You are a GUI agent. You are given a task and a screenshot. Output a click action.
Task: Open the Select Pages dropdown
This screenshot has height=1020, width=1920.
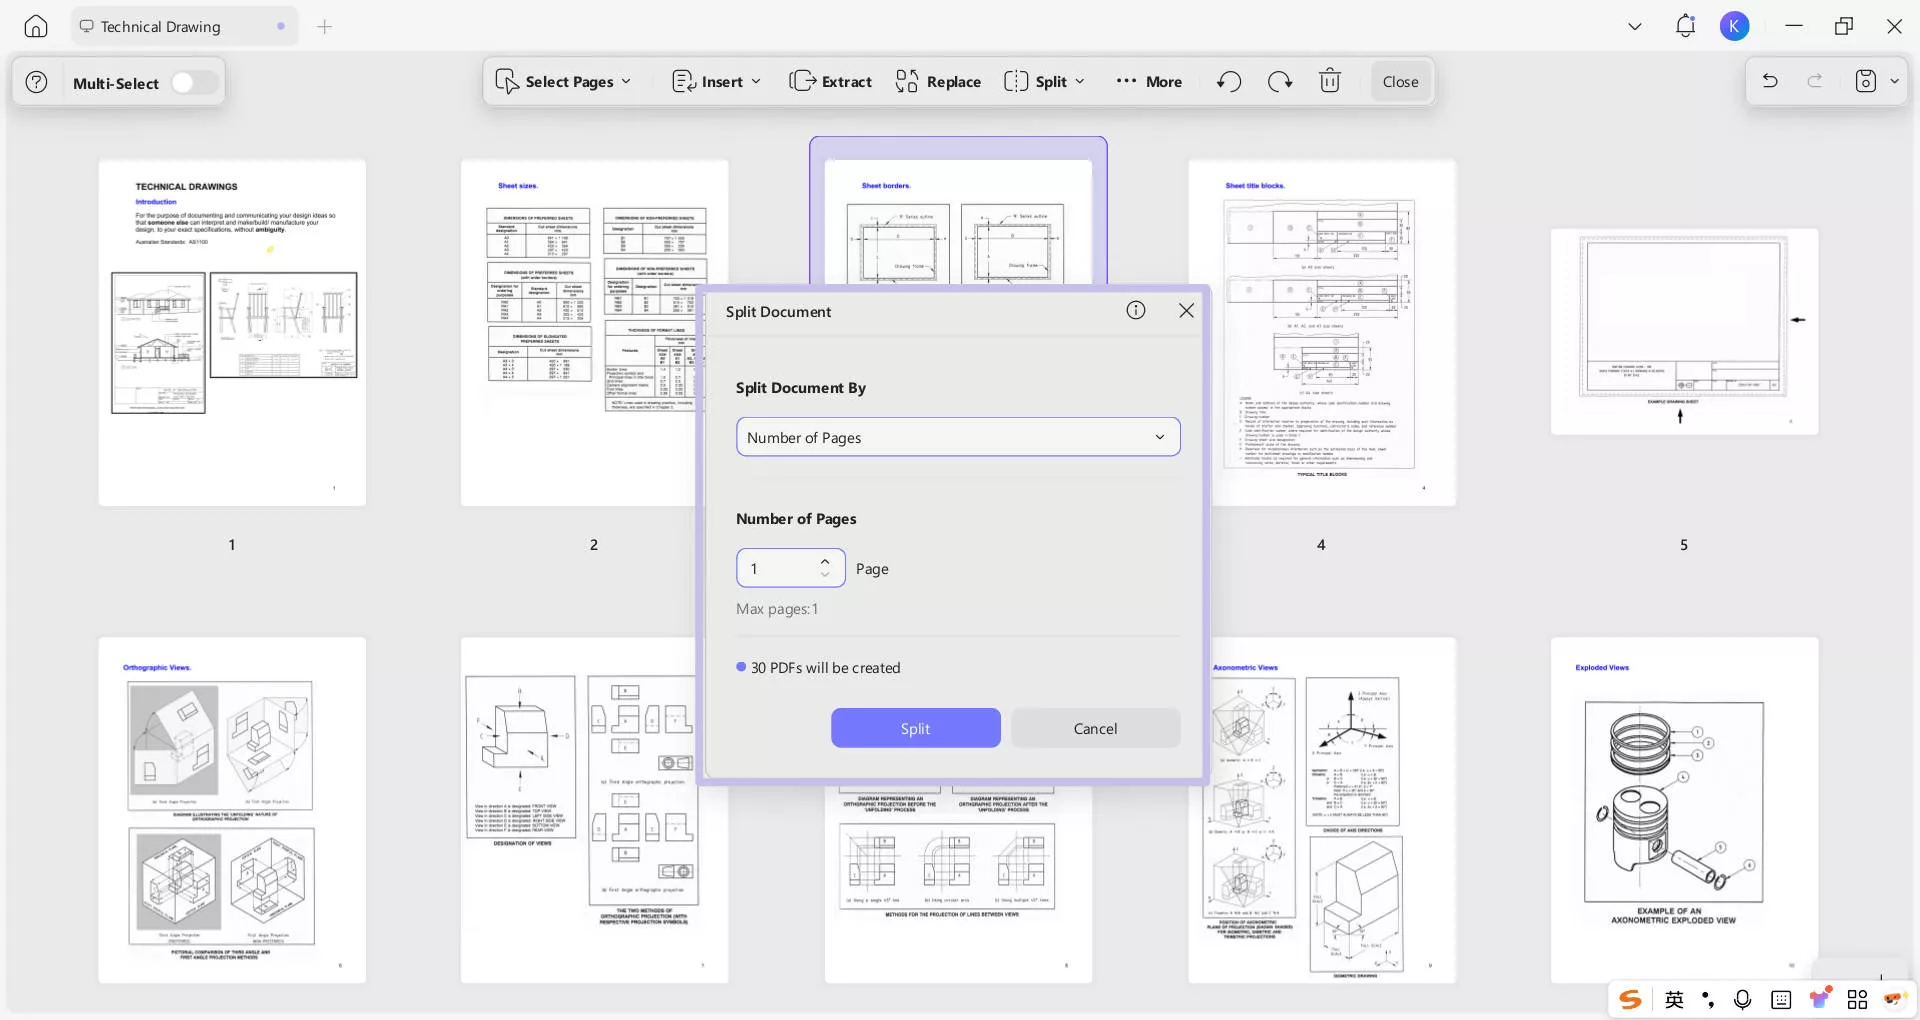(564, 82)
